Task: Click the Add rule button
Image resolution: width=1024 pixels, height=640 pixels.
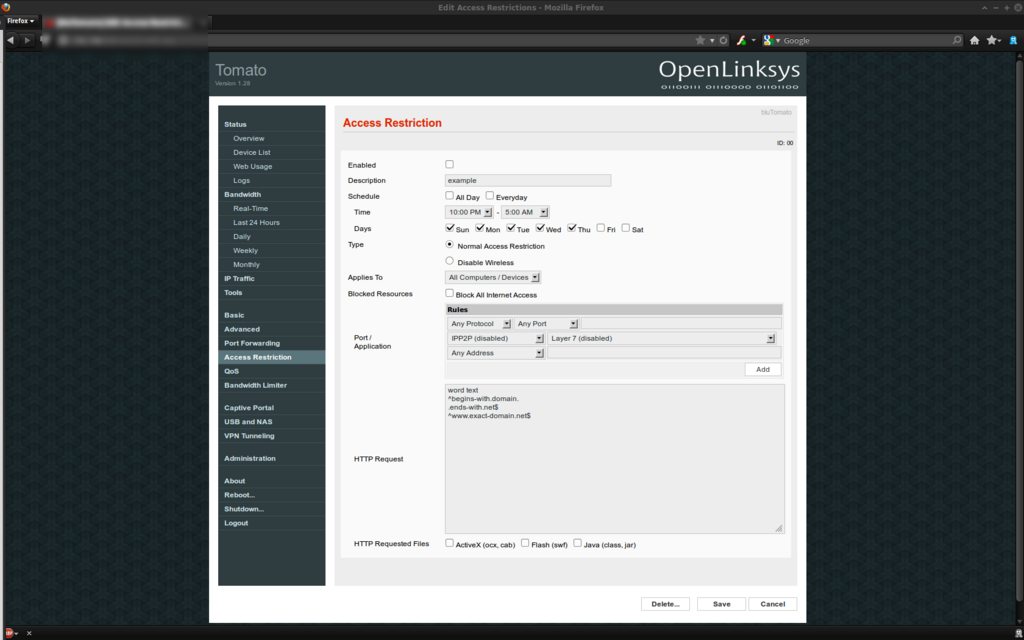Action: (763, 370)
